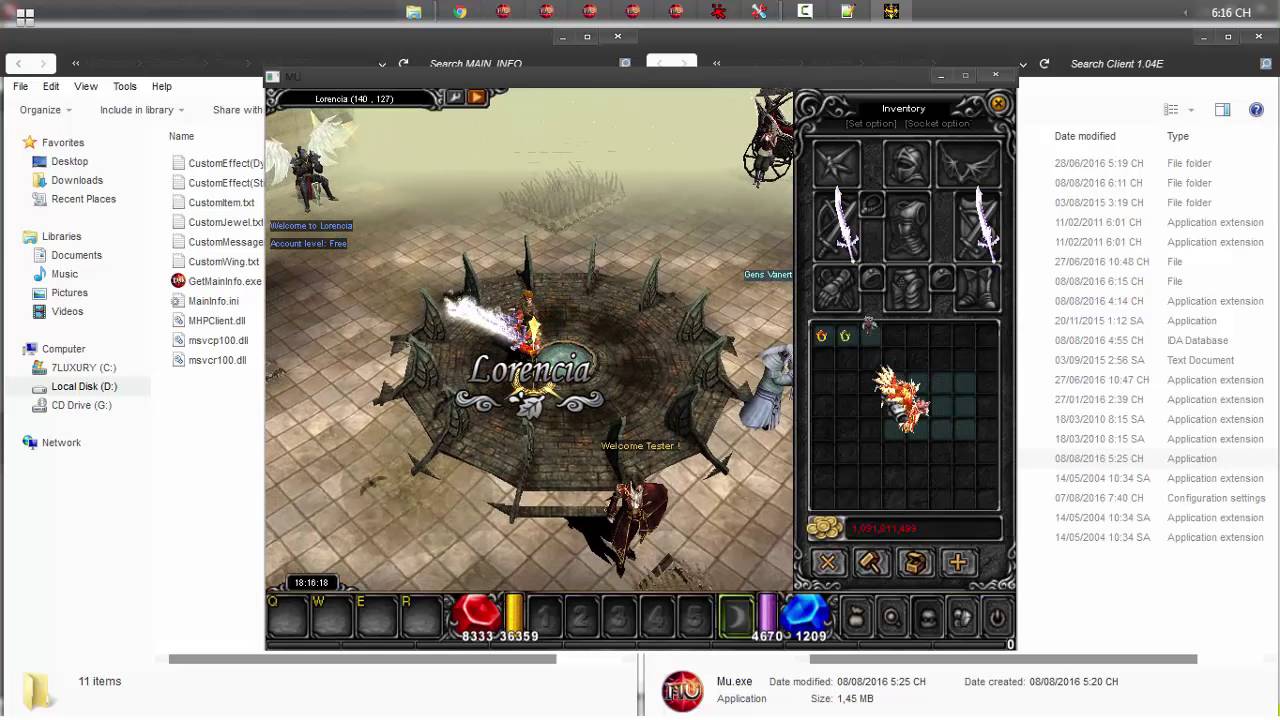Select Desktop under Favorites
This screenshot has height=720, width=1280.
pos(69,161)
